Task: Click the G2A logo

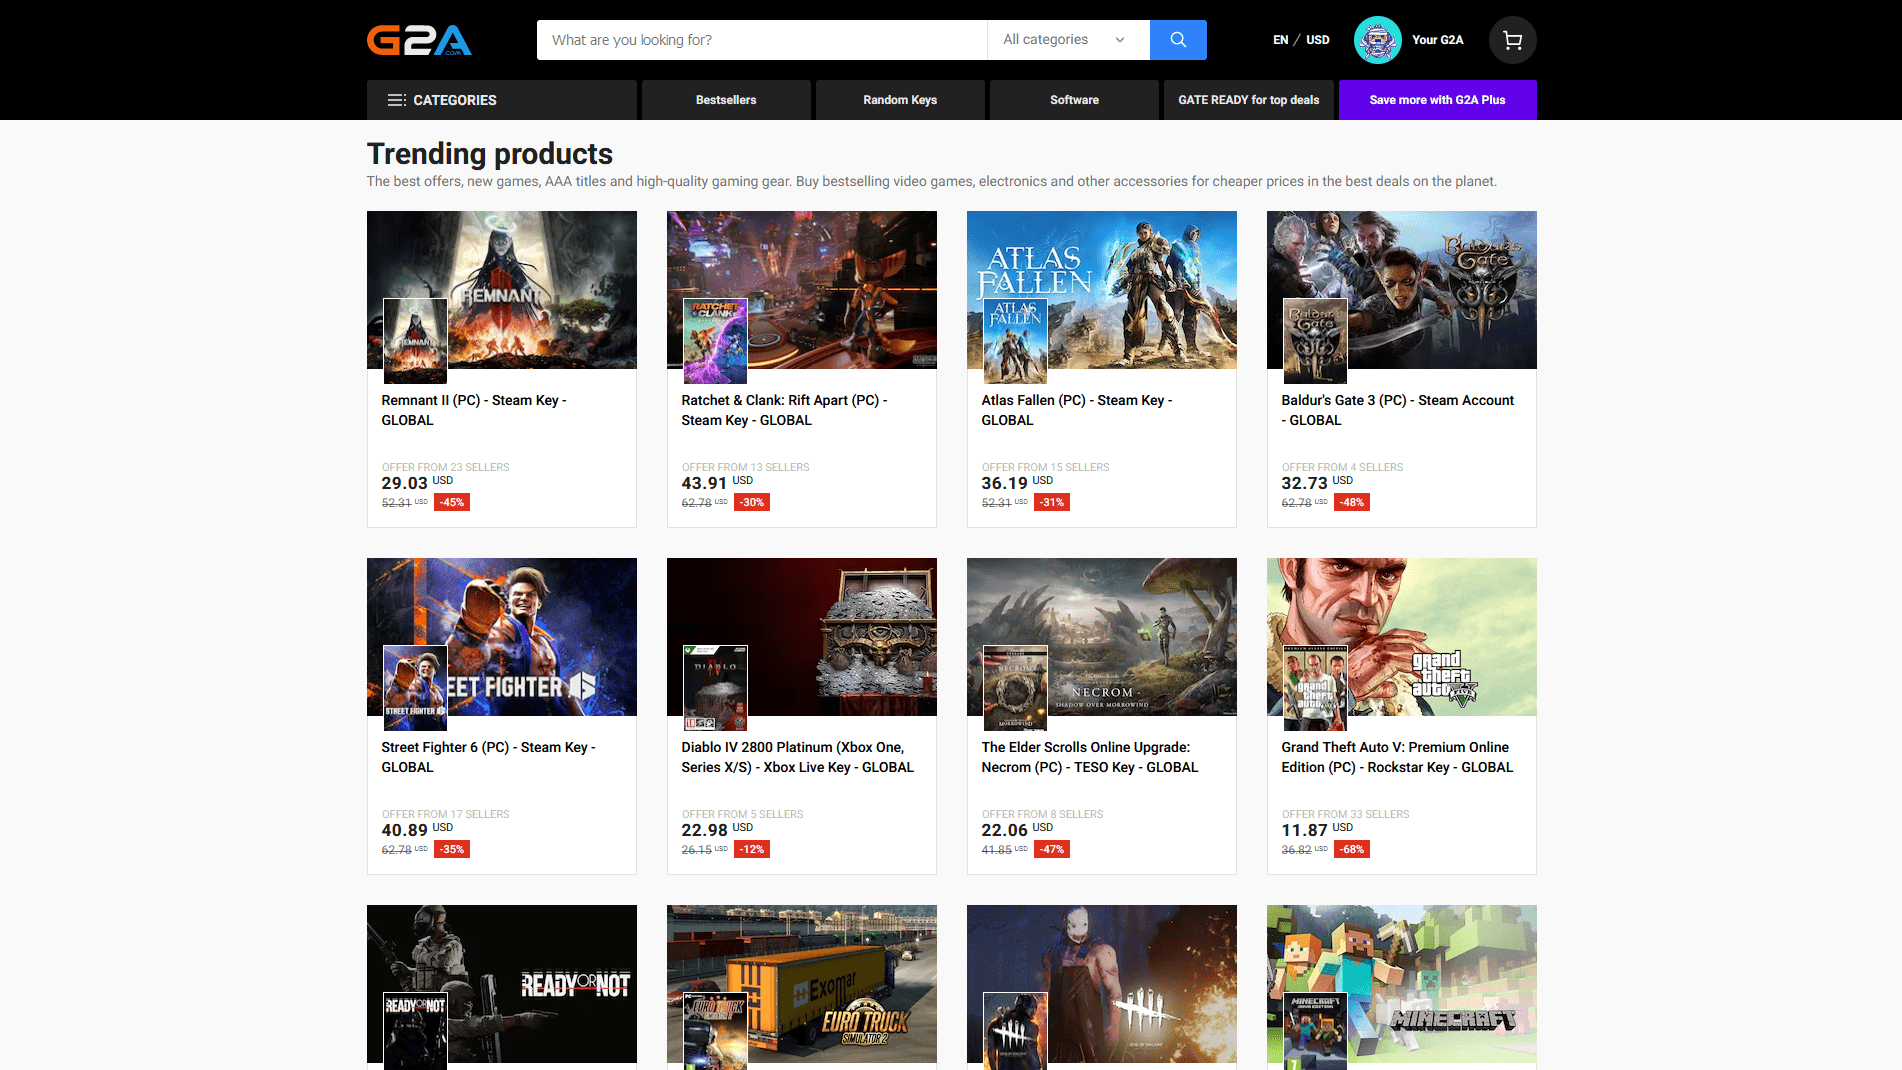Action: pyautogui.click(x=419, y=40)
